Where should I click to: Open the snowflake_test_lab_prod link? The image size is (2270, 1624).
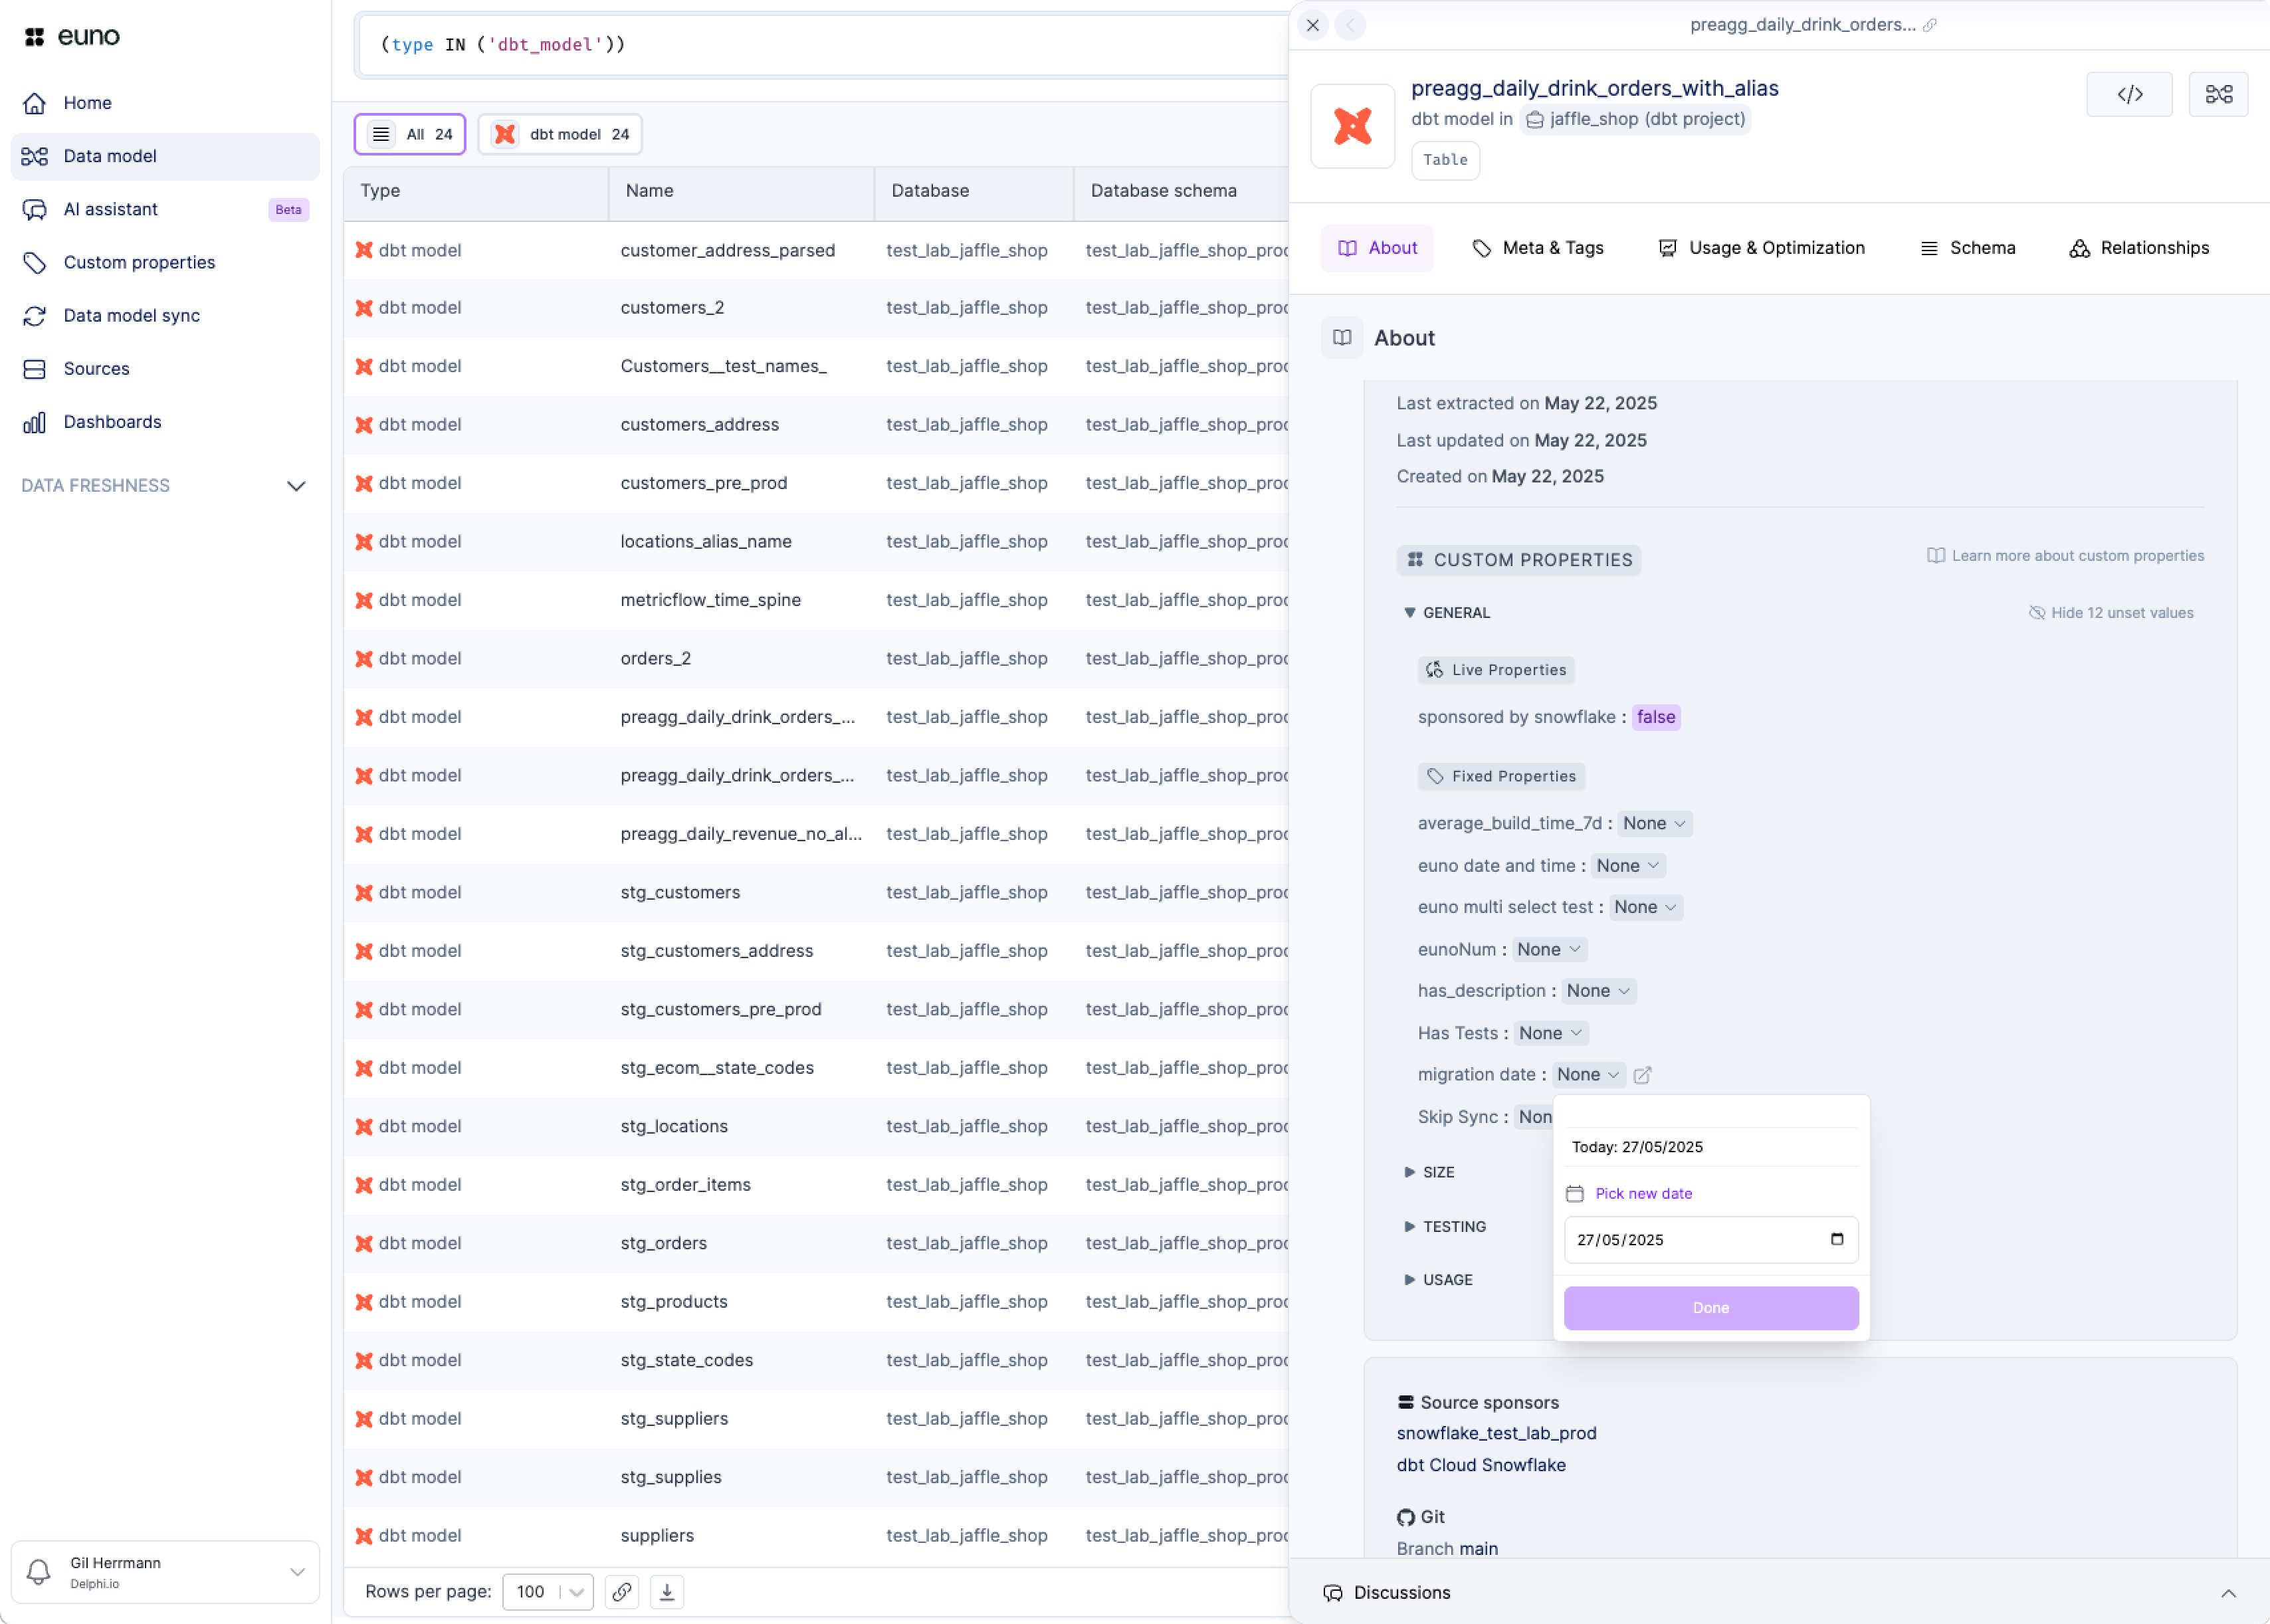click(1496, 1433)
